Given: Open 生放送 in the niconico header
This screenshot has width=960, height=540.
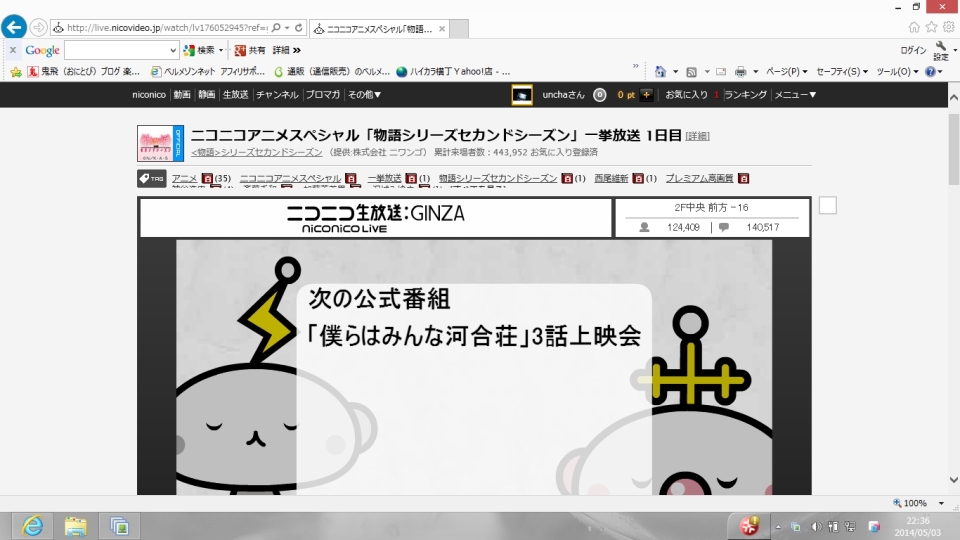Looking at the screenshot, I should [235, 95].
